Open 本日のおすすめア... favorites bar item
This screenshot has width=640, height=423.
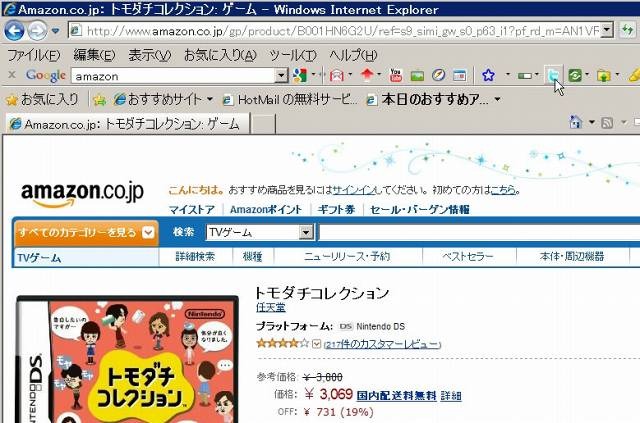pos(434,99)
